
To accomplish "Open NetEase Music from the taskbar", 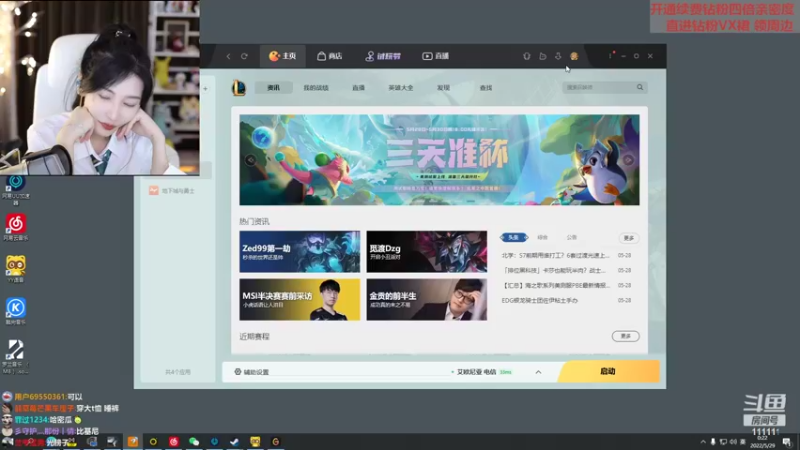I will (x=173, y=441).
